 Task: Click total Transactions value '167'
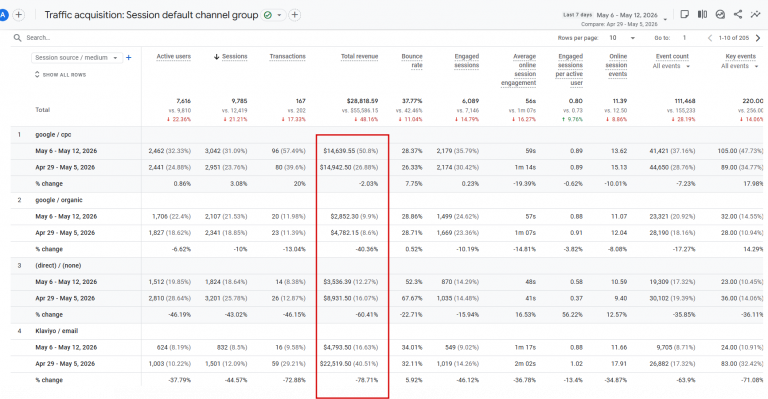301,101
